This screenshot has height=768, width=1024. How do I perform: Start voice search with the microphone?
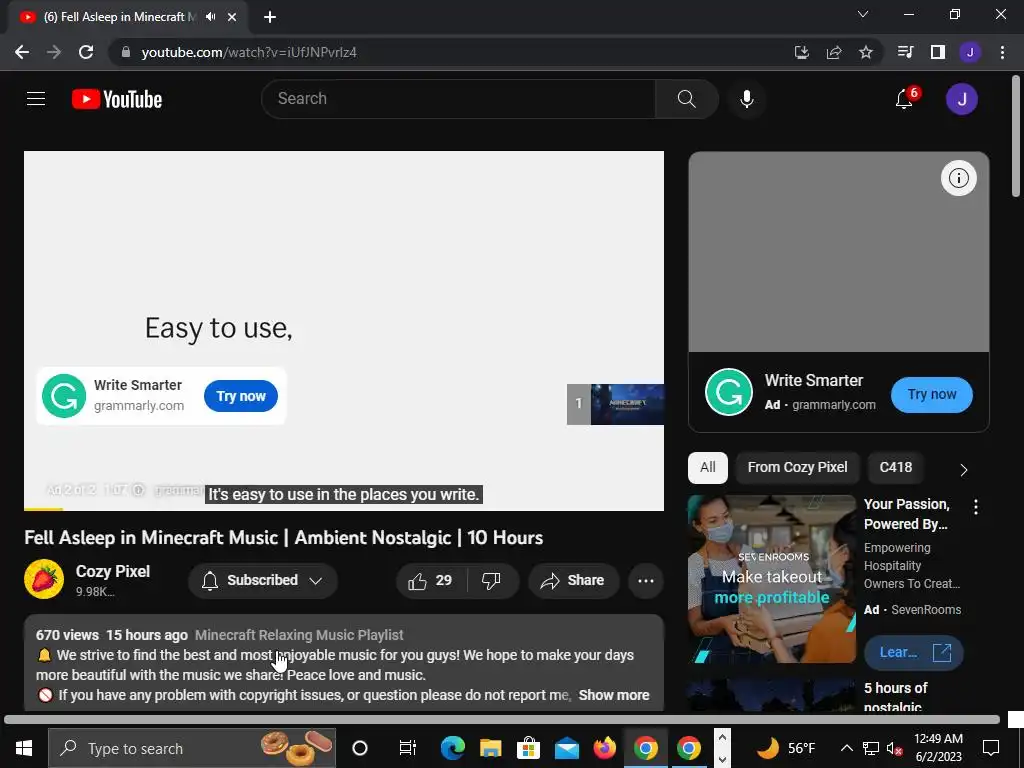[746, 99]
